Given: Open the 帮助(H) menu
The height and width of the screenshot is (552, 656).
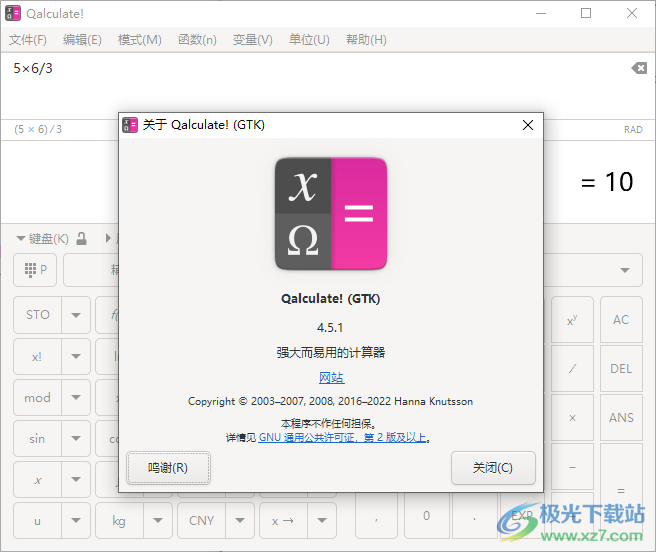Looking at the screenshot, I should [x=366, y=40].
